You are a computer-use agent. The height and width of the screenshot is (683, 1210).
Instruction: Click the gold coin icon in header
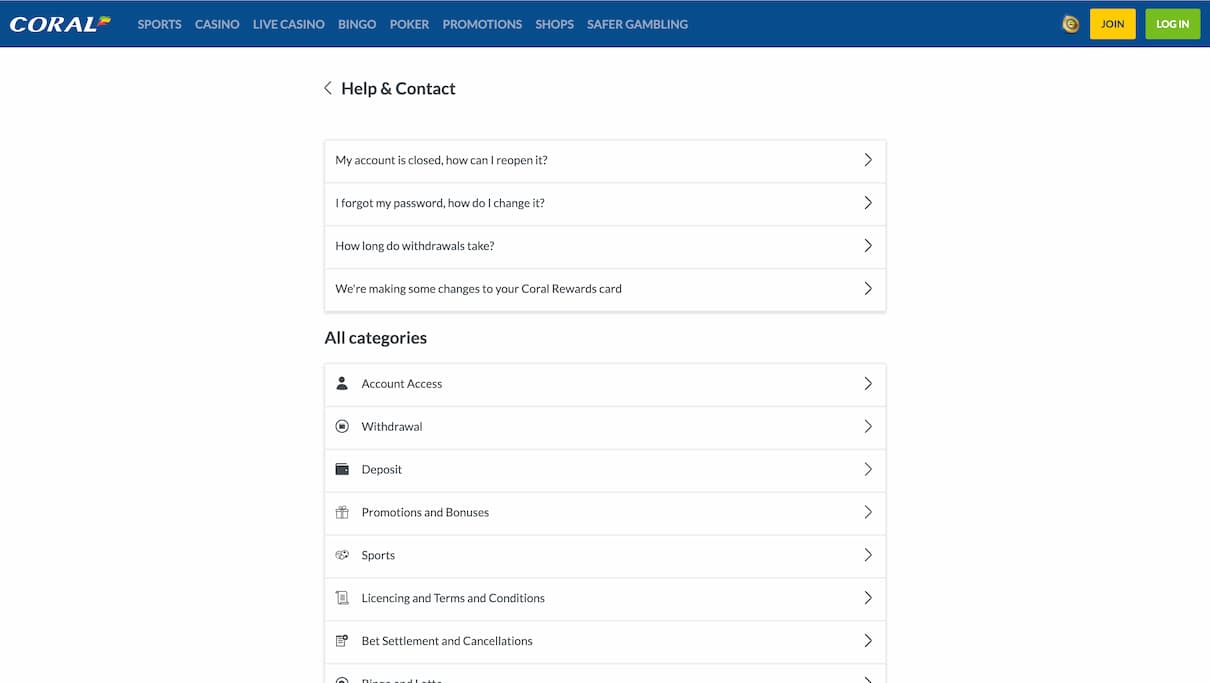pyautogui.click(x=1070, y=24)
